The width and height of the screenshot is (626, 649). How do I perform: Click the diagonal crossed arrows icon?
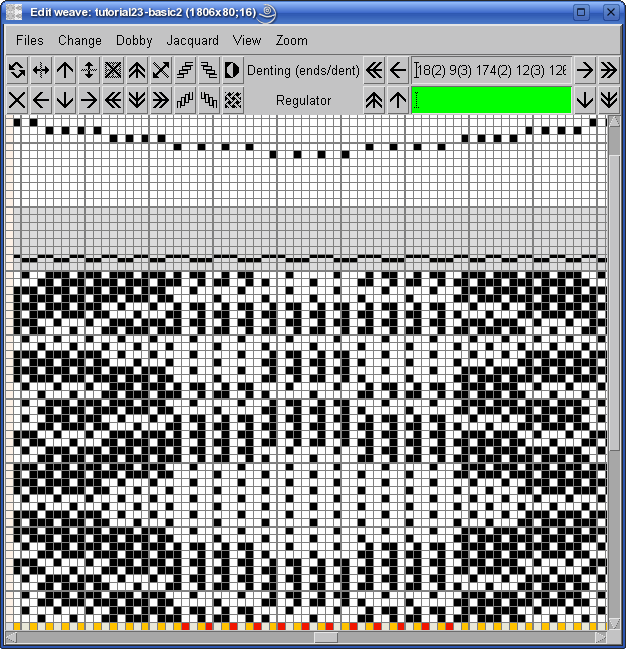pyautogui.click(x=161, y=70)
